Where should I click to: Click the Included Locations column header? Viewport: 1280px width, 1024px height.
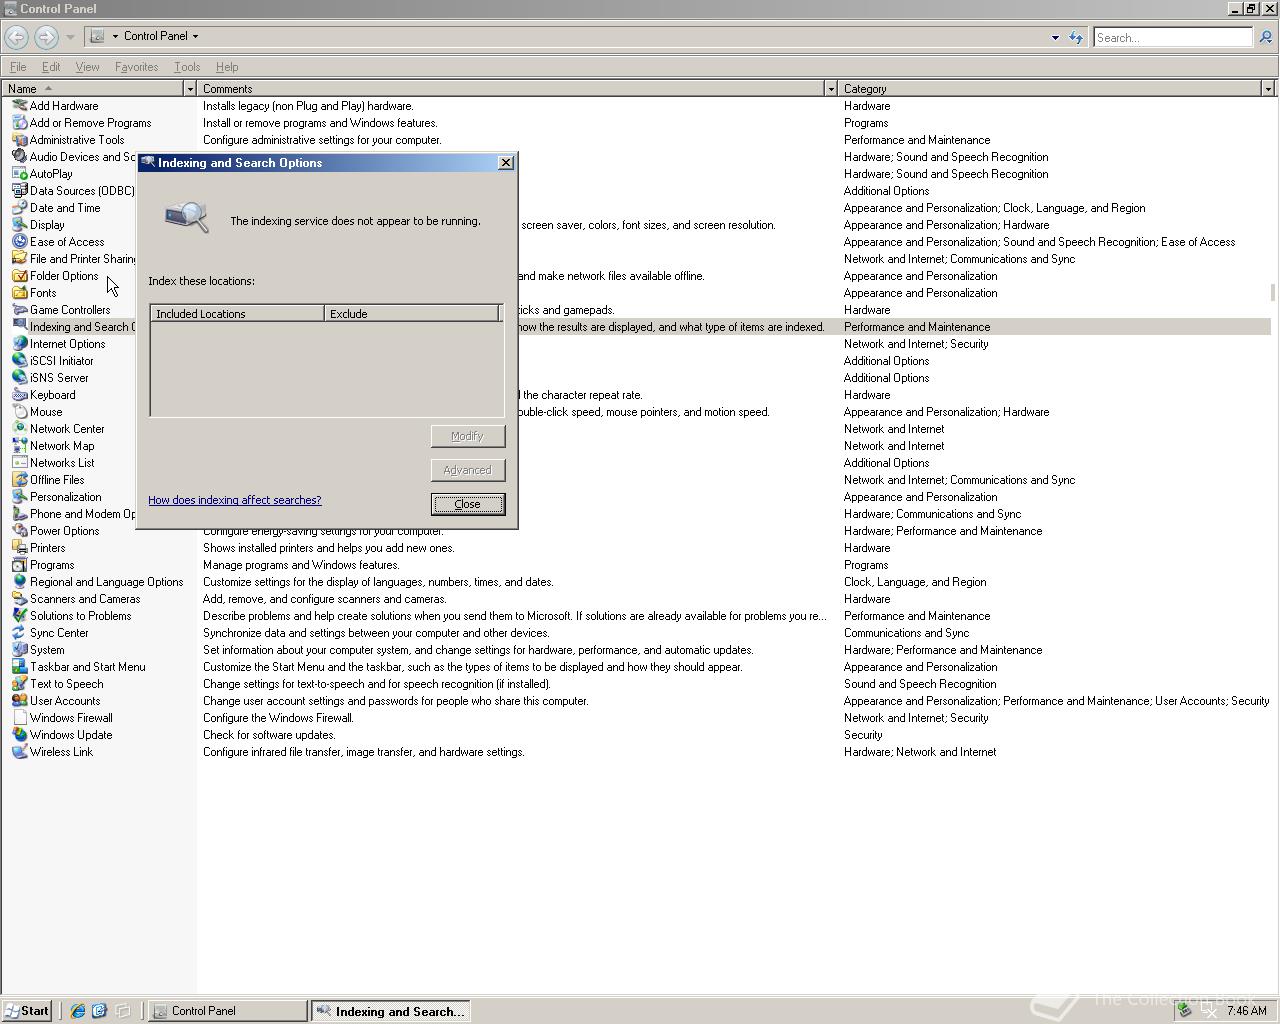pos(237,314)
